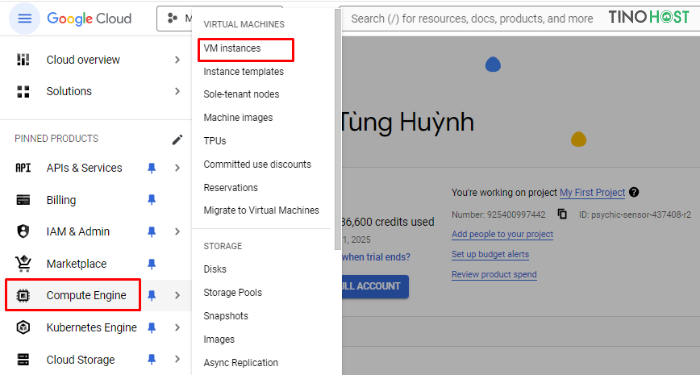Screen dimensions: 700x375
Task: Click the Billing card icon
Action: [23, 200]
